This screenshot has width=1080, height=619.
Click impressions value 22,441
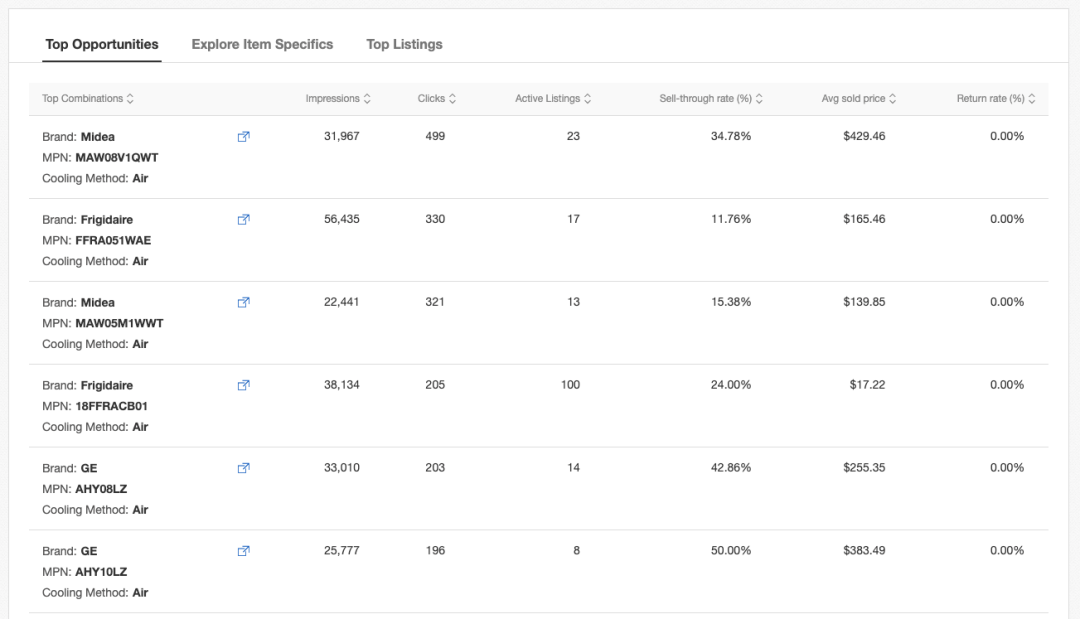pos(342,302)
